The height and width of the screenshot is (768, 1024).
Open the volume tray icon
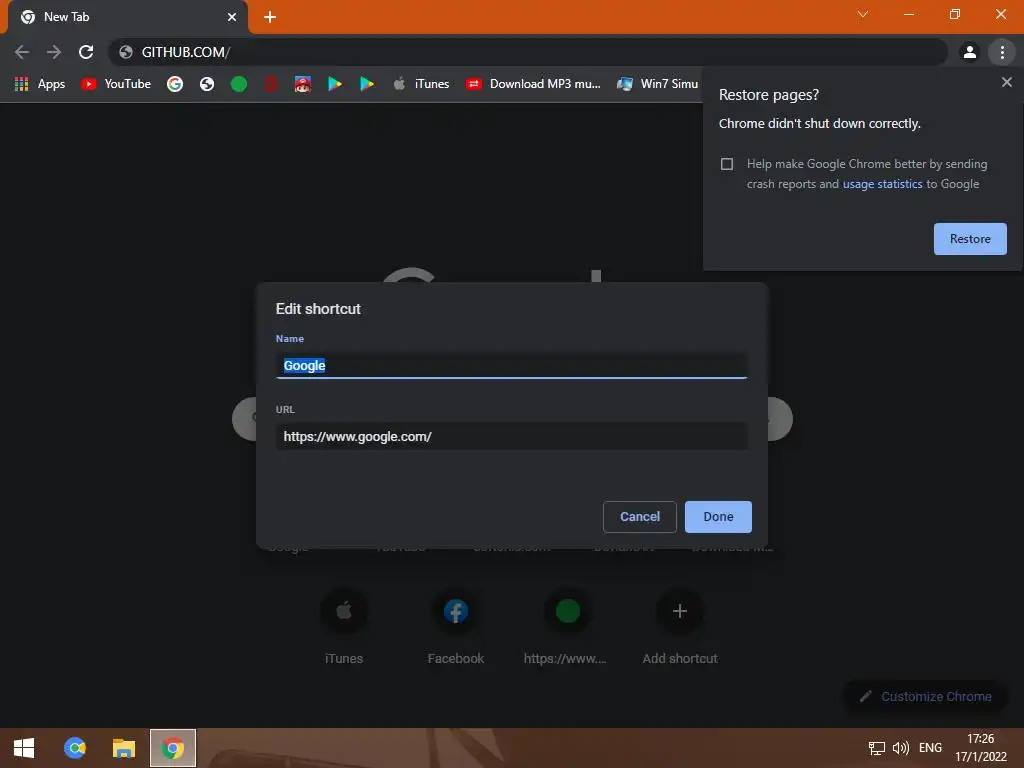click(901, 748)
